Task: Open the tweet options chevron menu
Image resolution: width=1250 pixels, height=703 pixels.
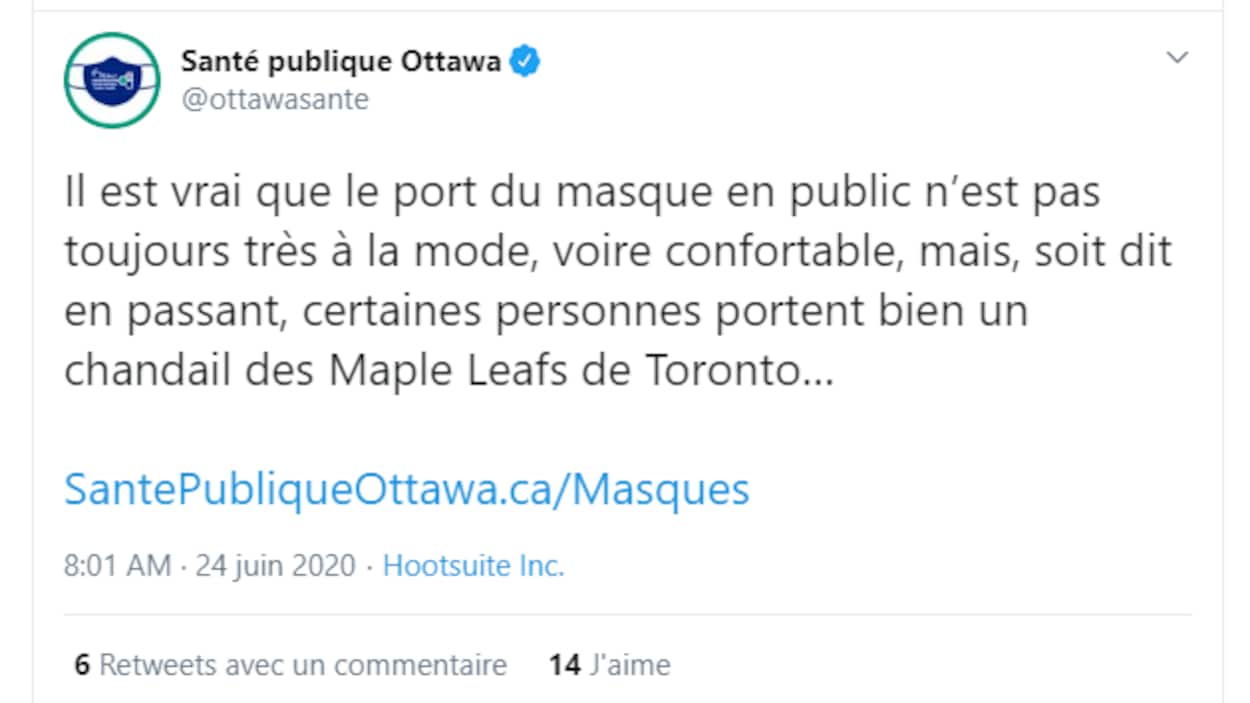Action: coord(1178,58)
